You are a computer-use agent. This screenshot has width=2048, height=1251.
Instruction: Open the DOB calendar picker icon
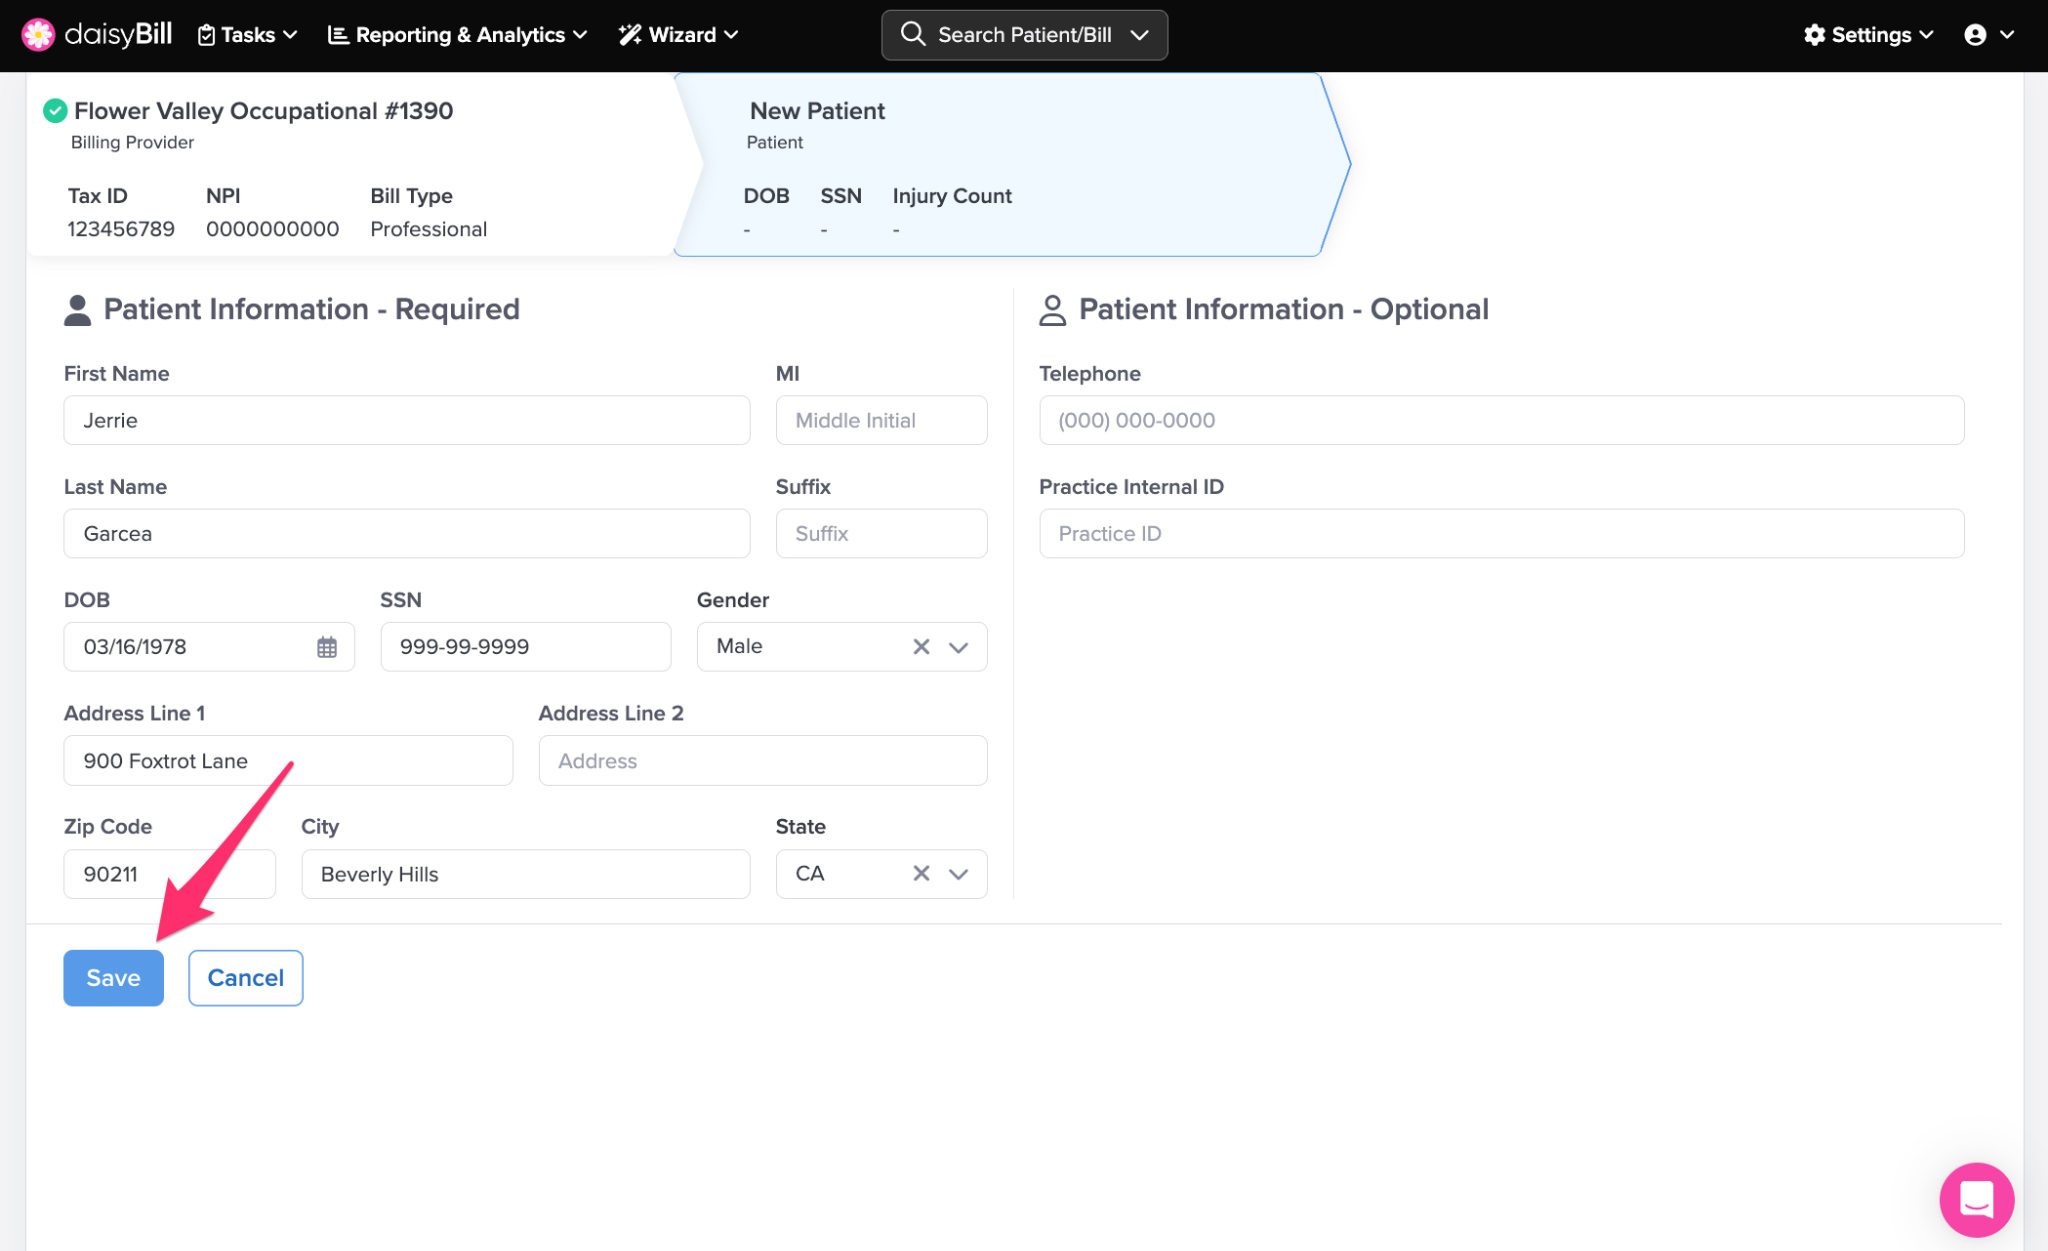[327, 647]
